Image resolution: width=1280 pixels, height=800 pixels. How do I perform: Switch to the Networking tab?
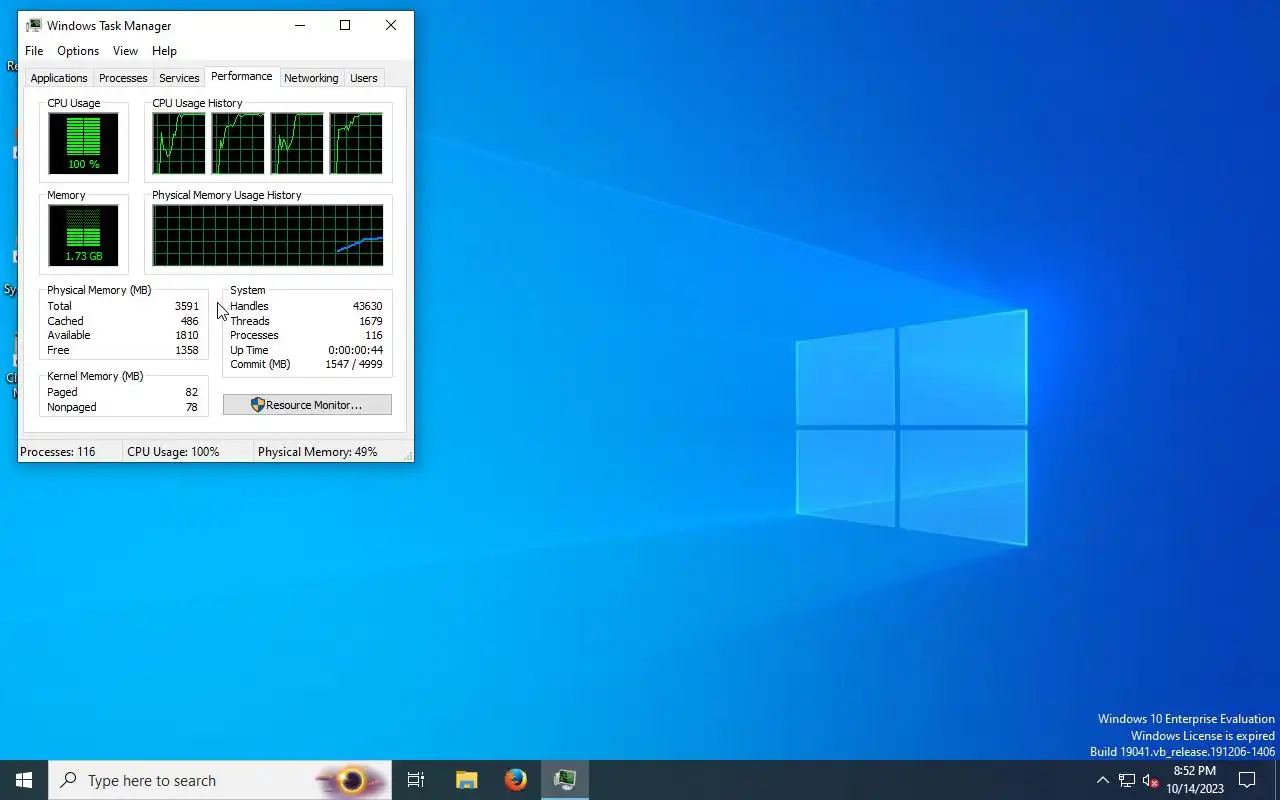point(311,78)
